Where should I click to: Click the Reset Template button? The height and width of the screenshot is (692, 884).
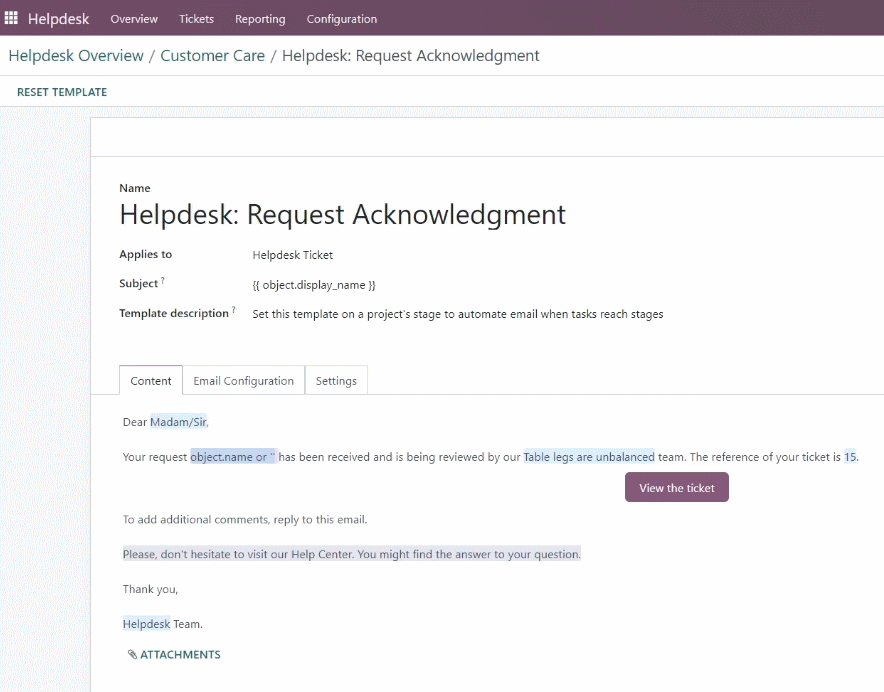pos(62,92)
